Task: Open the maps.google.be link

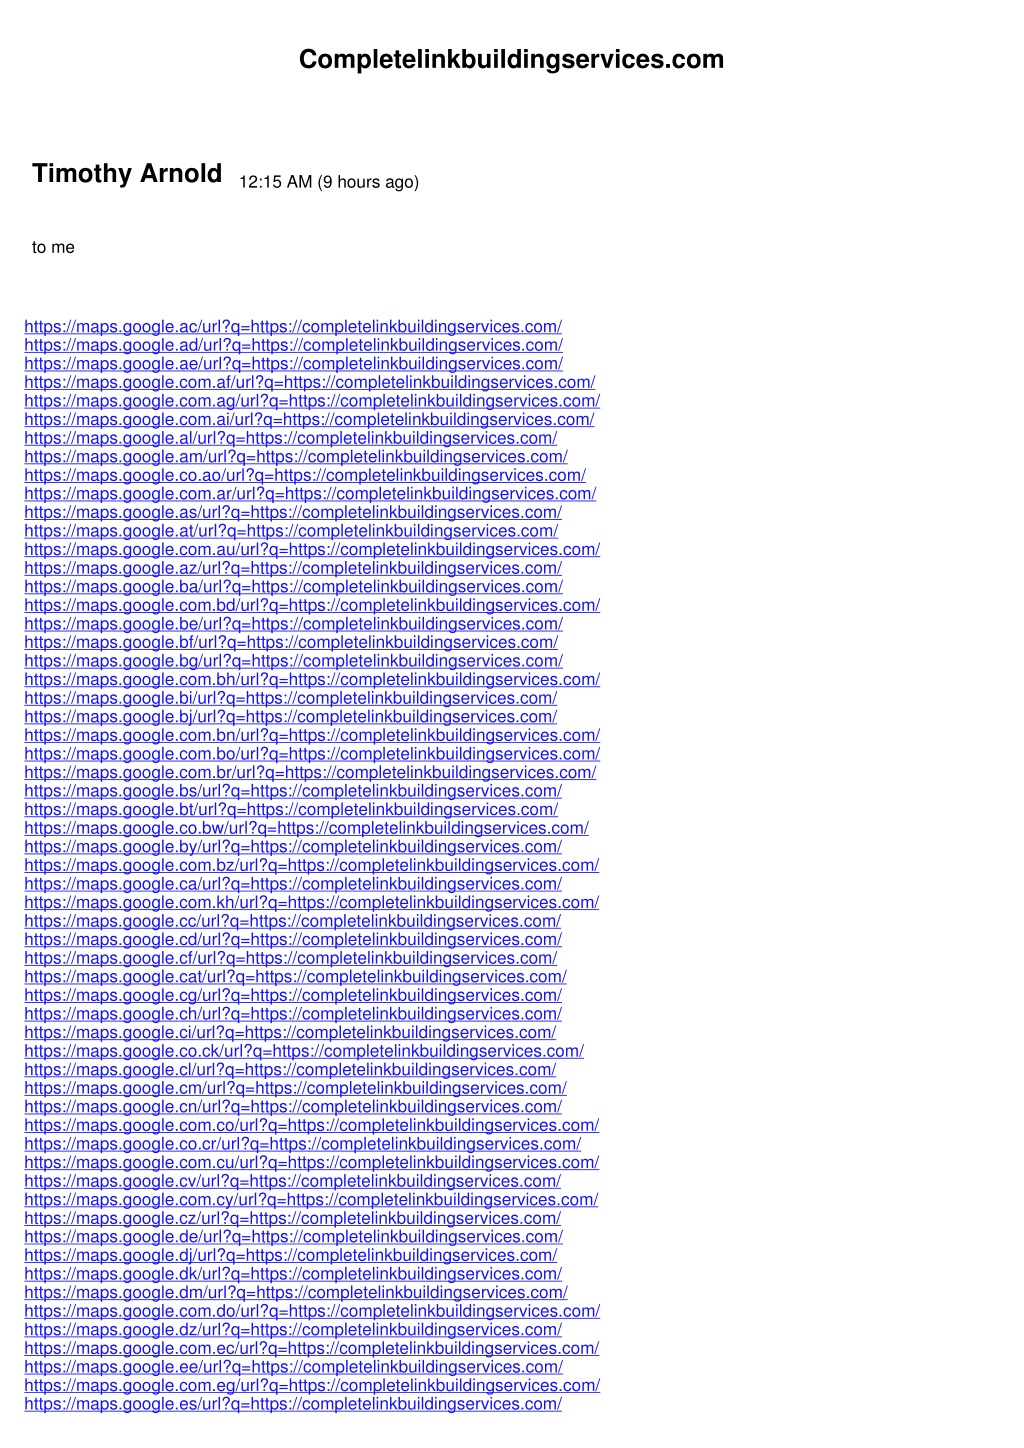Action: point(293,624)
